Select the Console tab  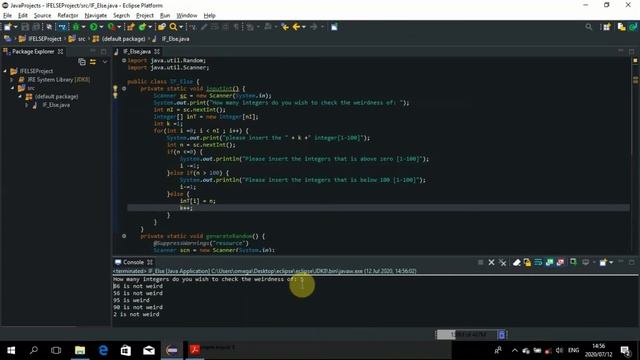pos(133,262)
